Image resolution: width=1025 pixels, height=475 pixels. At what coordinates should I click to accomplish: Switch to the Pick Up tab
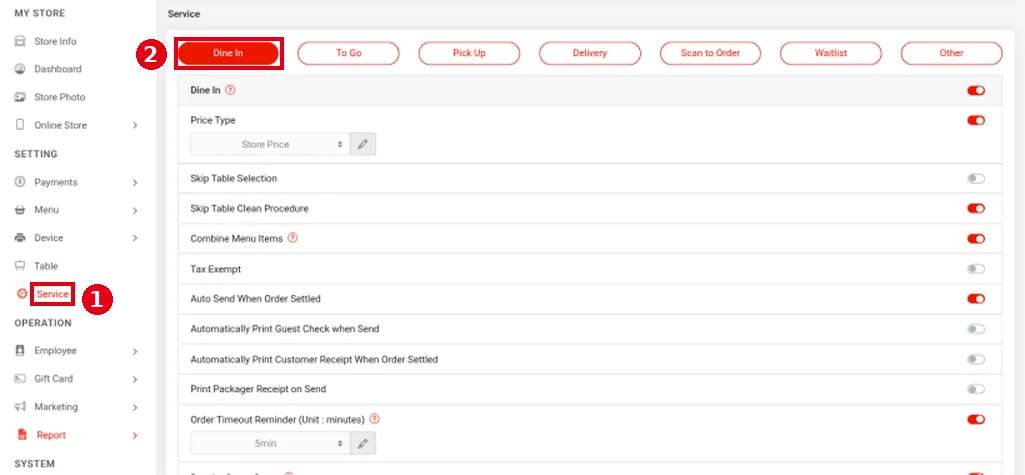point(469,53)
